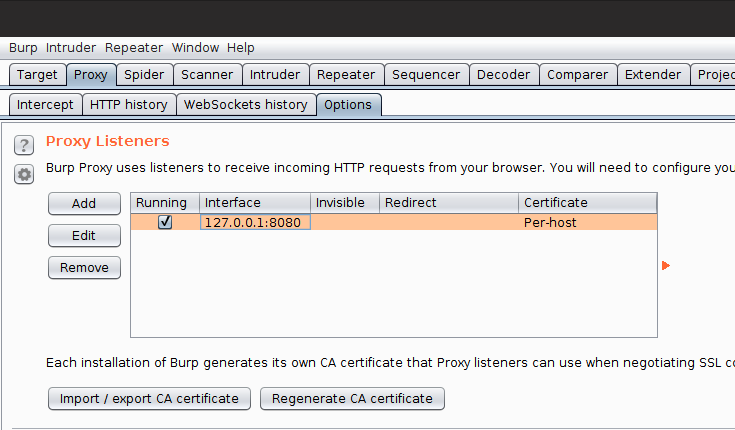Image resolution: width=735 pixels, height=430 pixels.
Task: Open the Project options tab
Action: point(713,75)
